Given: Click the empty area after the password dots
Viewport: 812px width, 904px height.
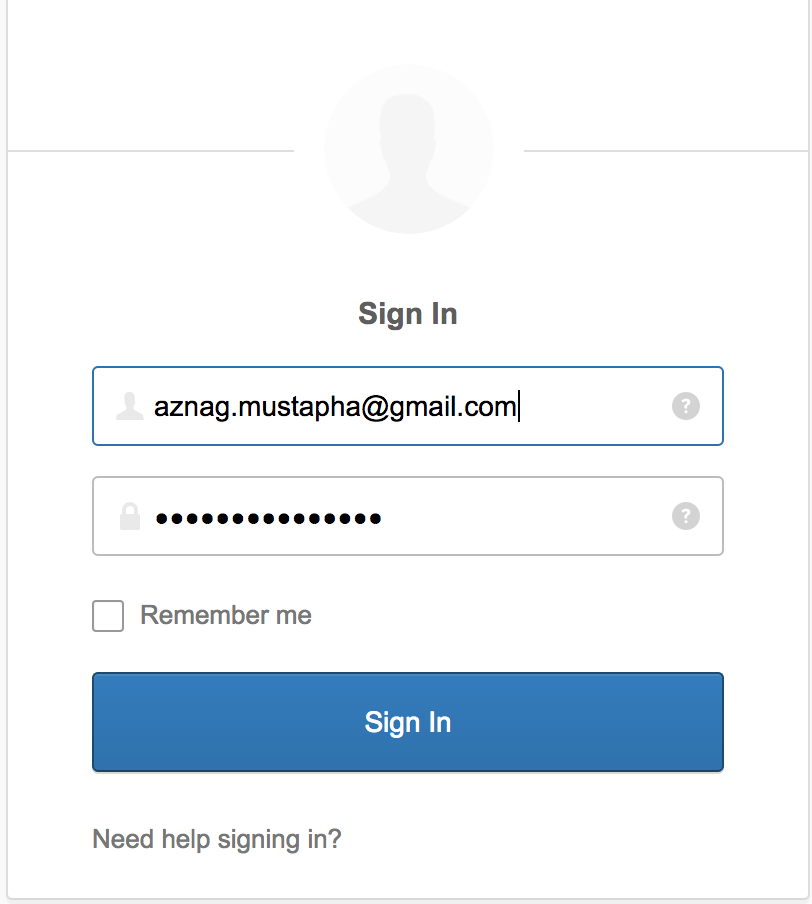Looking at the screenshot, I should click(524, 516).
